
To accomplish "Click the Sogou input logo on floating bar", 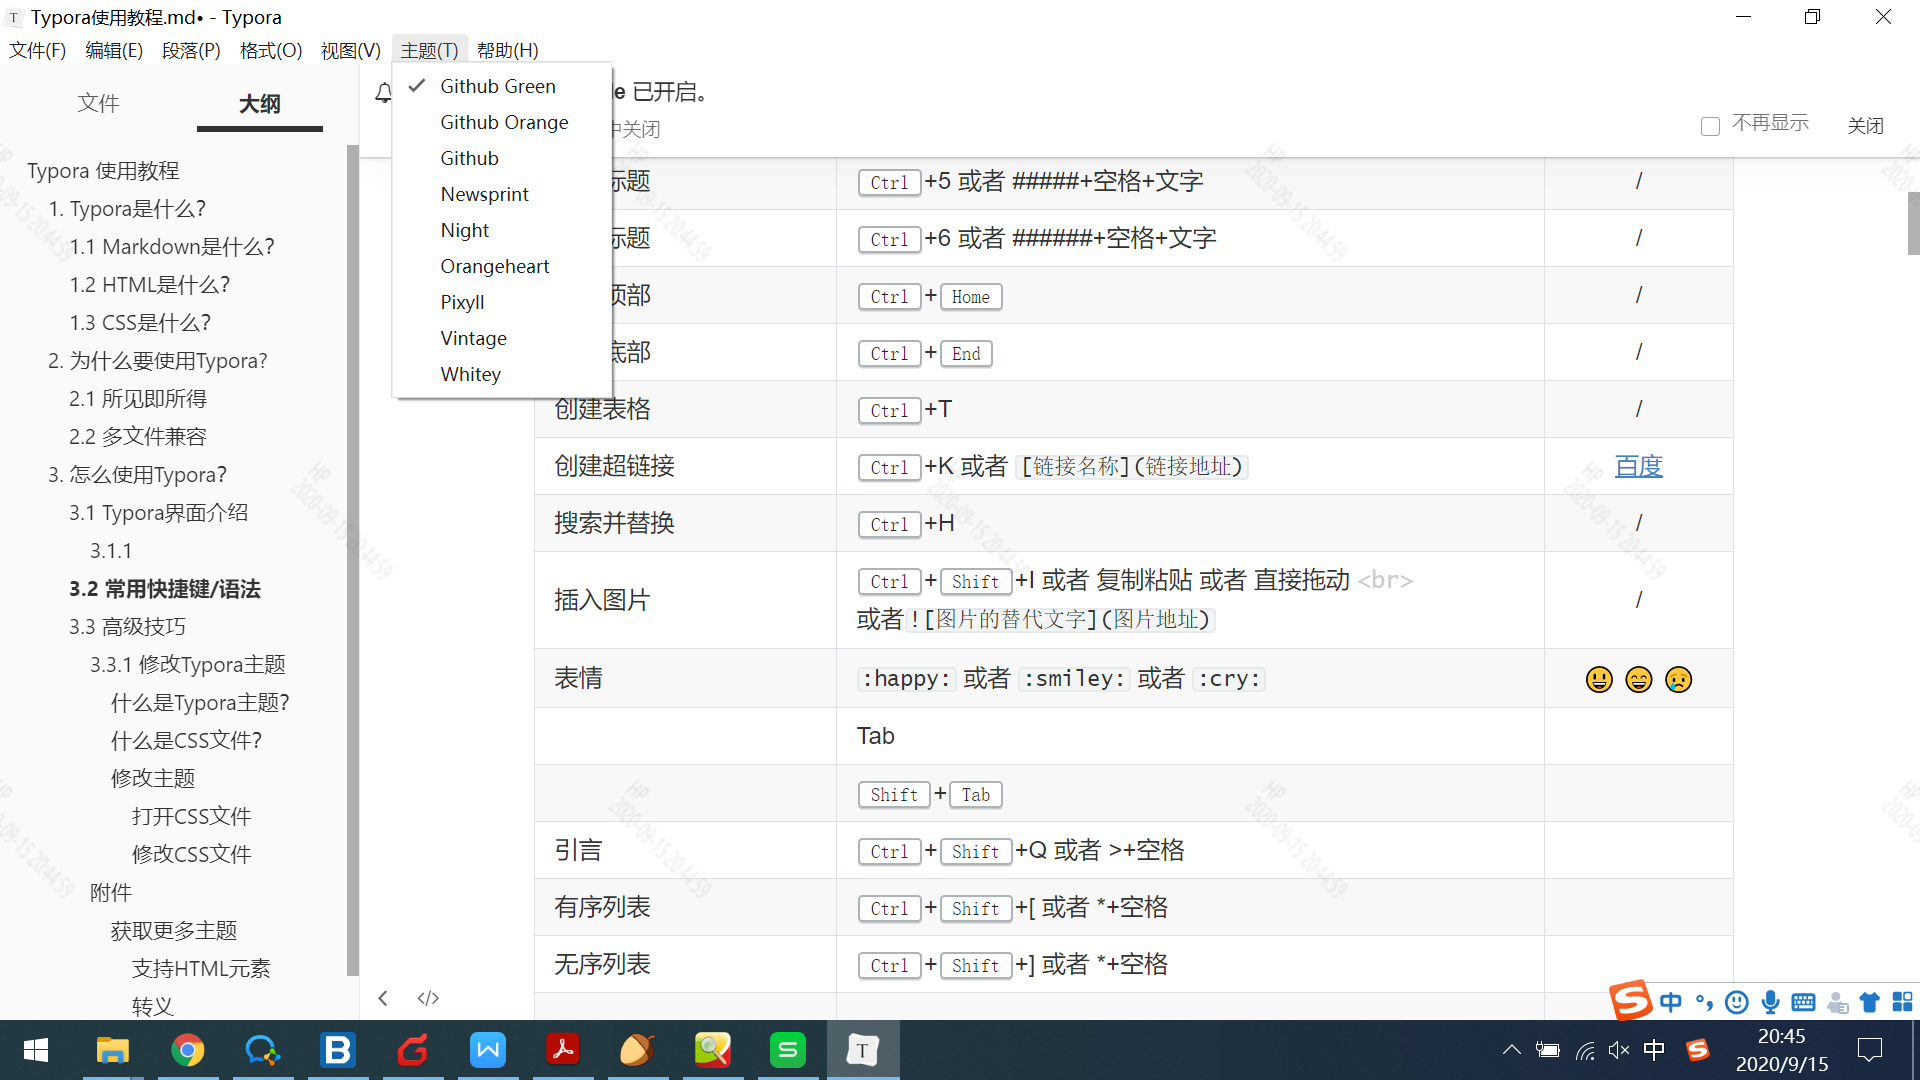I will [1630, 1000].
